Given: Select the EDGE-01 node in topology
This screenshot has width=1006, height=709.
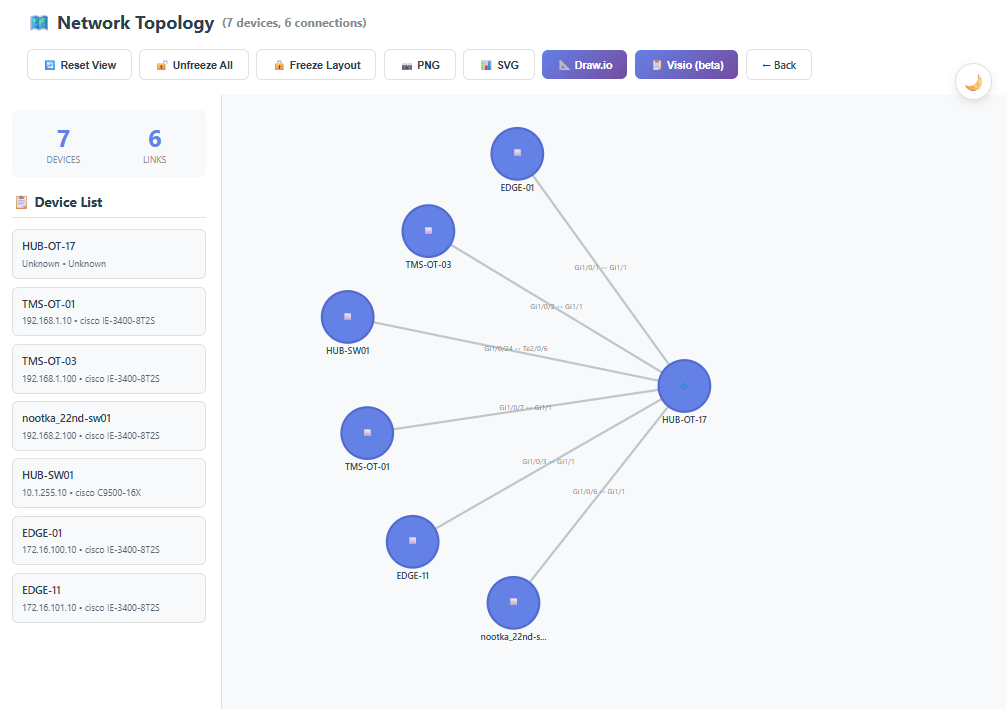Looking at the screenshot, I should pos(517,153).
